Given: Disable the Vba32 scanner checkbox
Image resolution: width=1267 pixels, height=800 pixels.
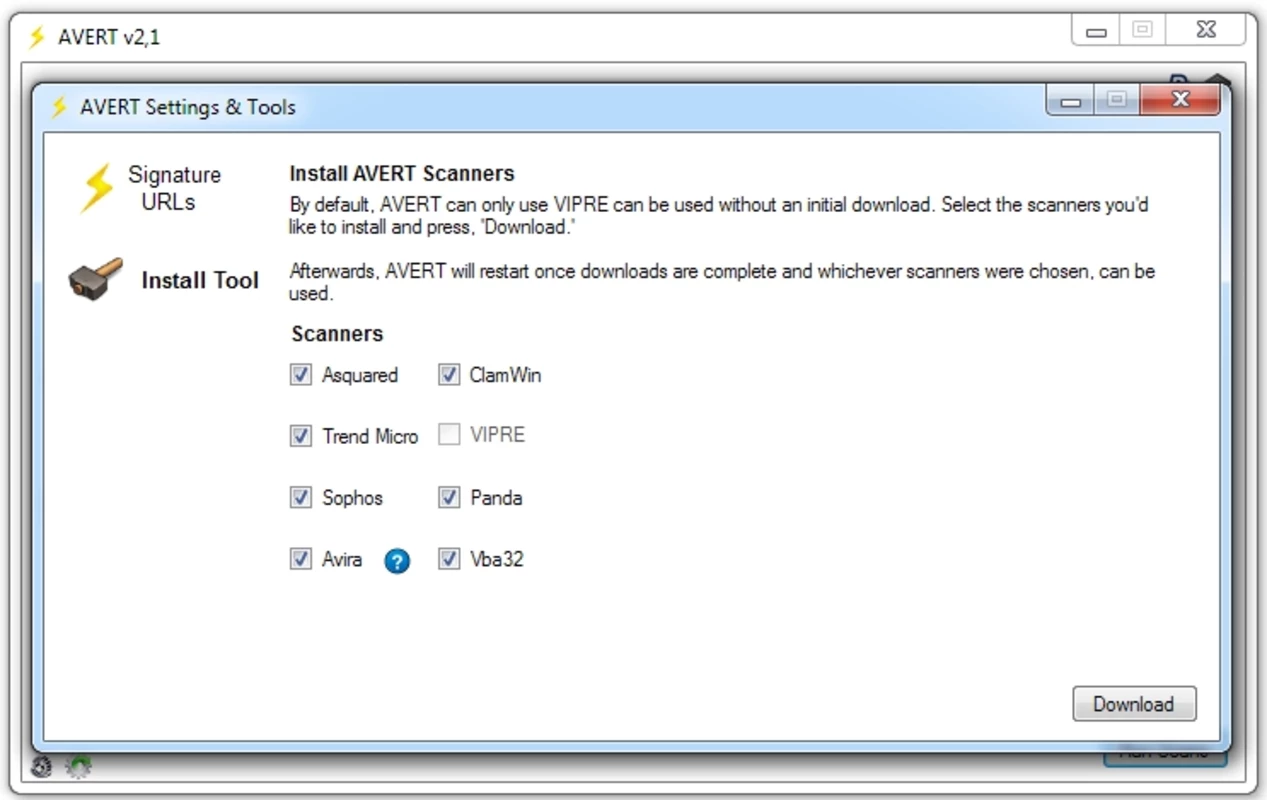Looking at the screenshot, I should pyautogui.click(x=449, y=559).
